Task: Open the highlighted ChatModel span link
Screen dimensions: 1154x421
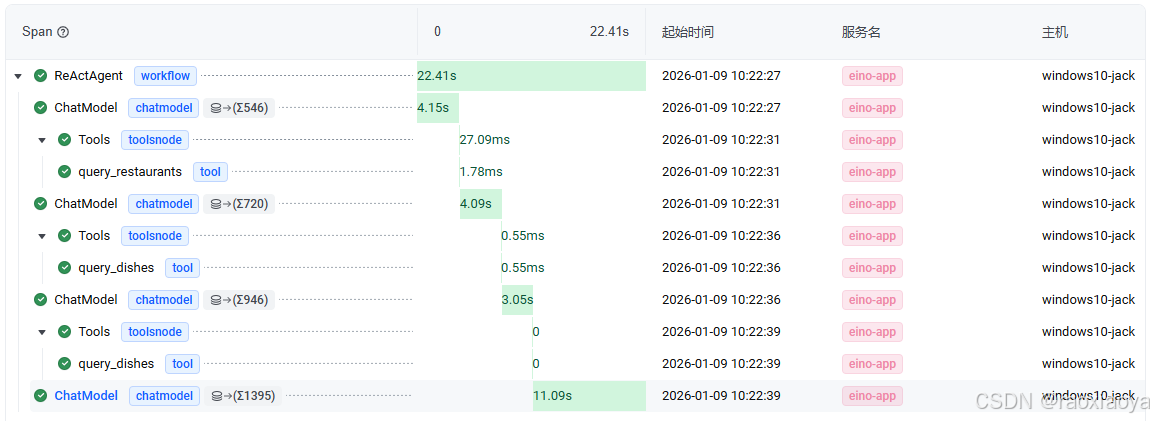Action: (x=86, y=396)
